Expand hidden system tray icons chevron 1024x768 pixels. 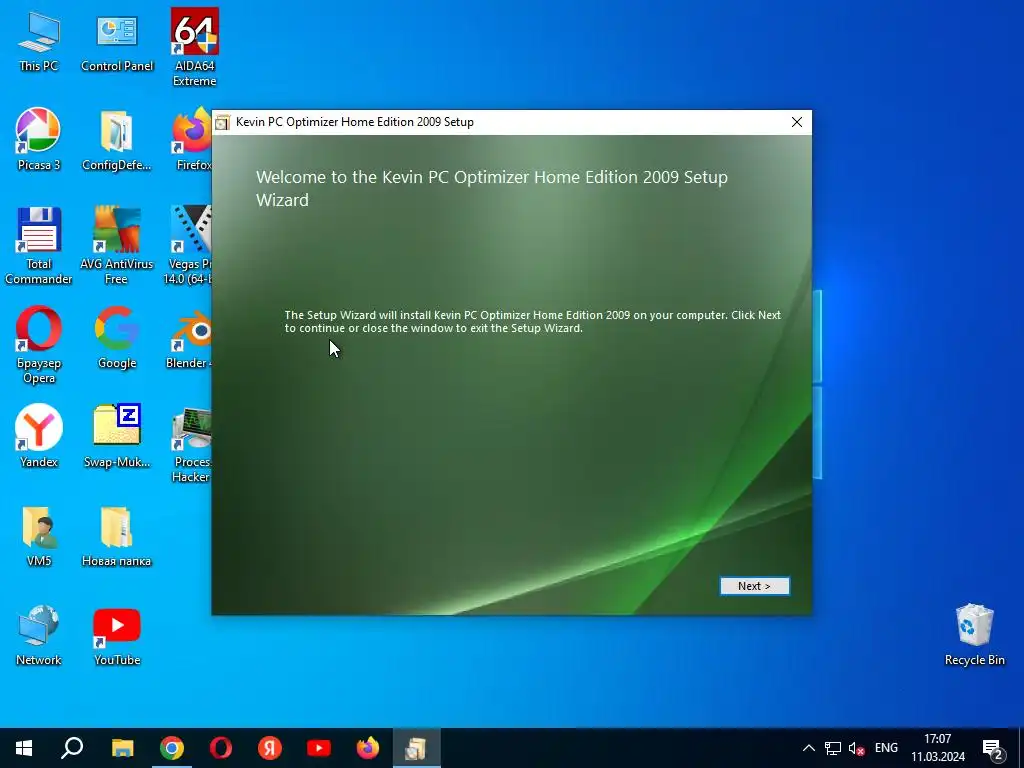pyautogui.click(x=808, y=748)
